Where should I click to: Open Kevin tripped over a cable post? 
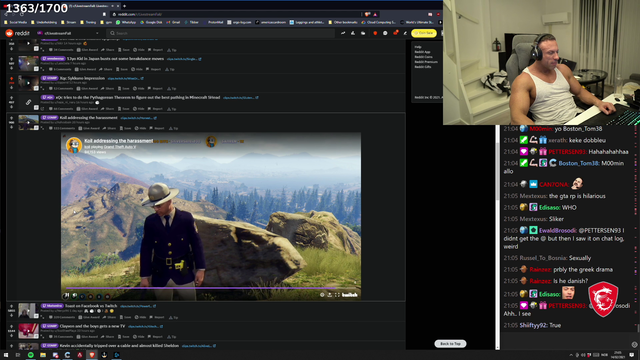point(119,346)
